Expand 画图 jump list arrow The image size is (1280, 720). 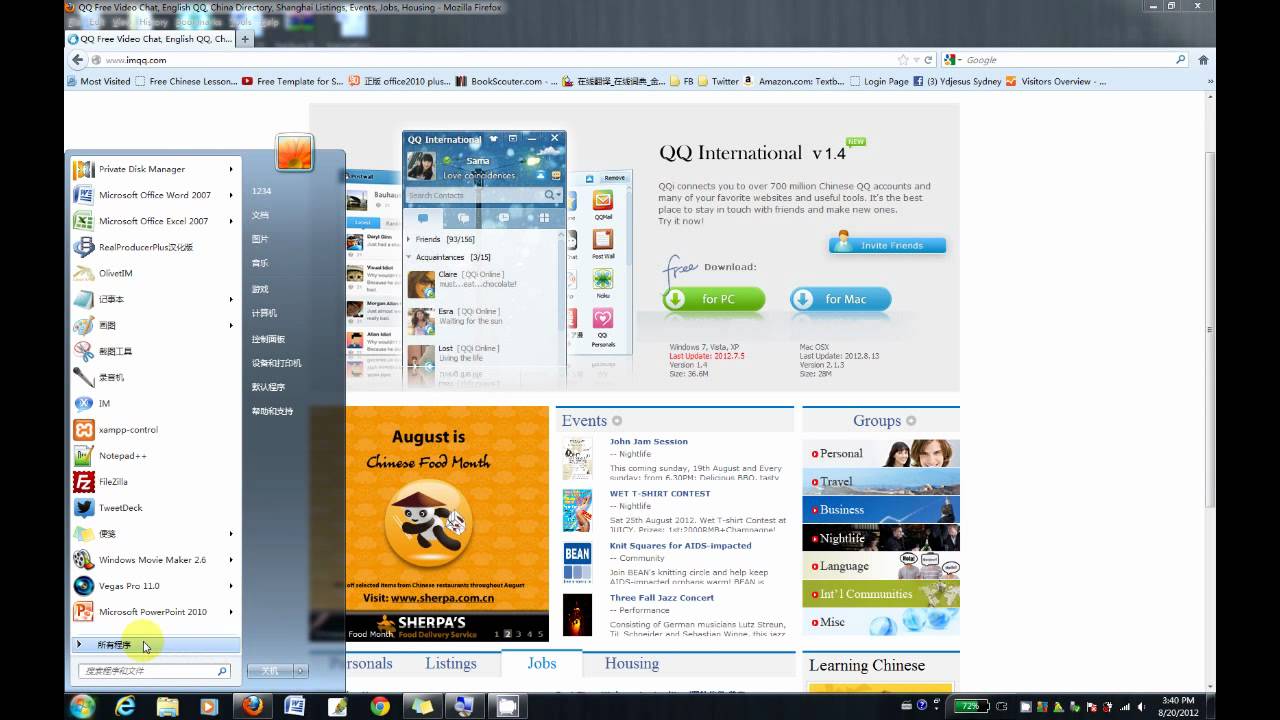click(x=231, y=325)
